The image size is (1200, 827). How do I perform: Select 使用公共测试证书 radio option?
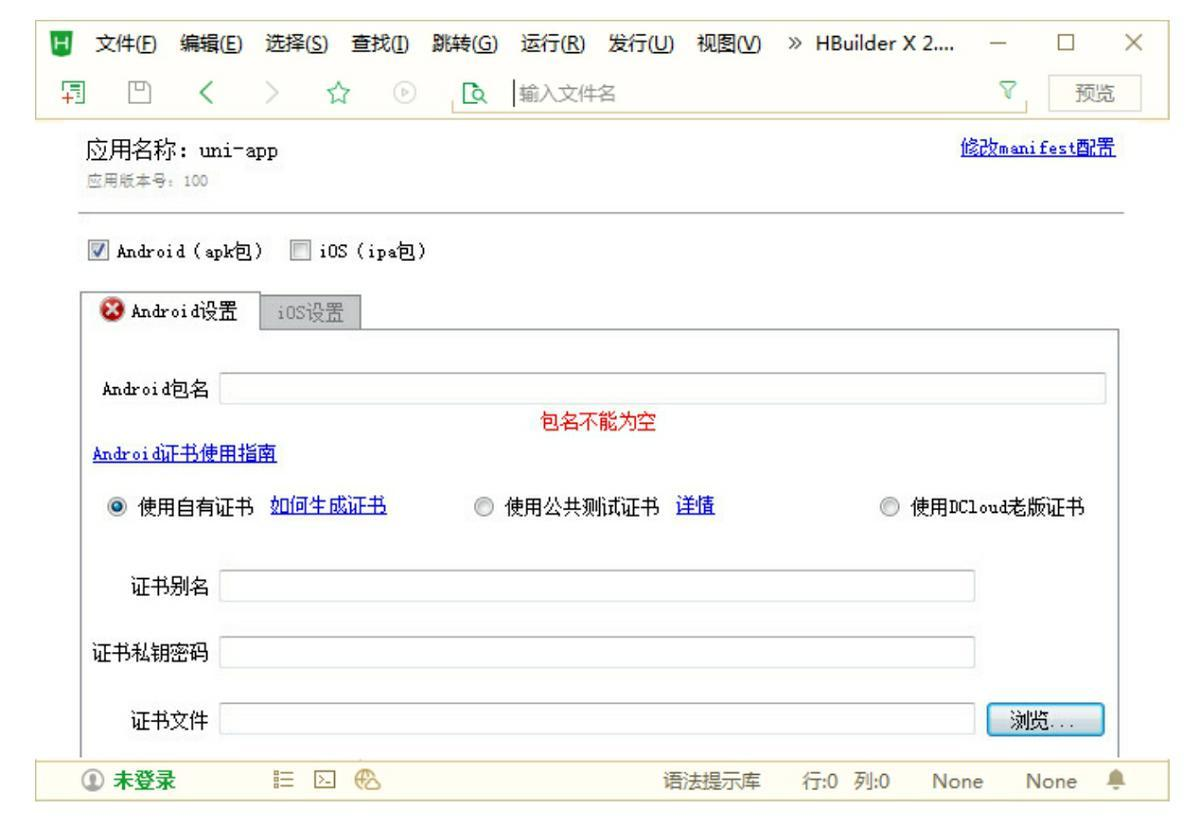(x=483, y=507)
